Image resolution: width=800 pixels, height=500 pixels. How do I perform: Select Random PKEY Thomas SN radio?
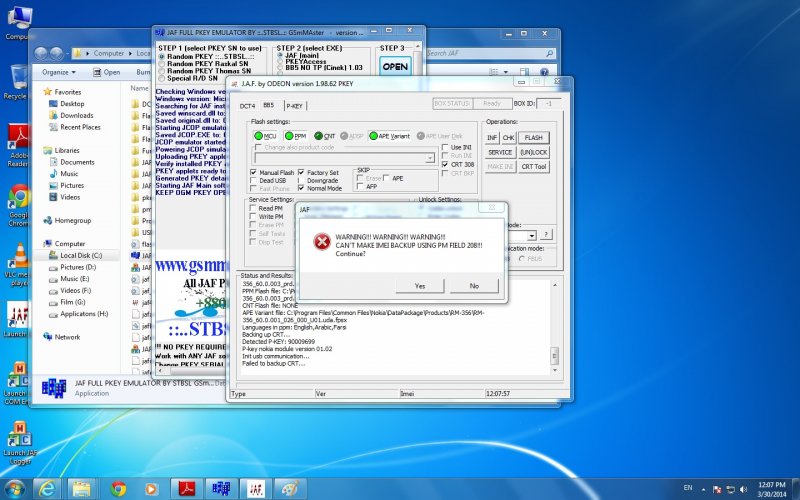(162, 71)
